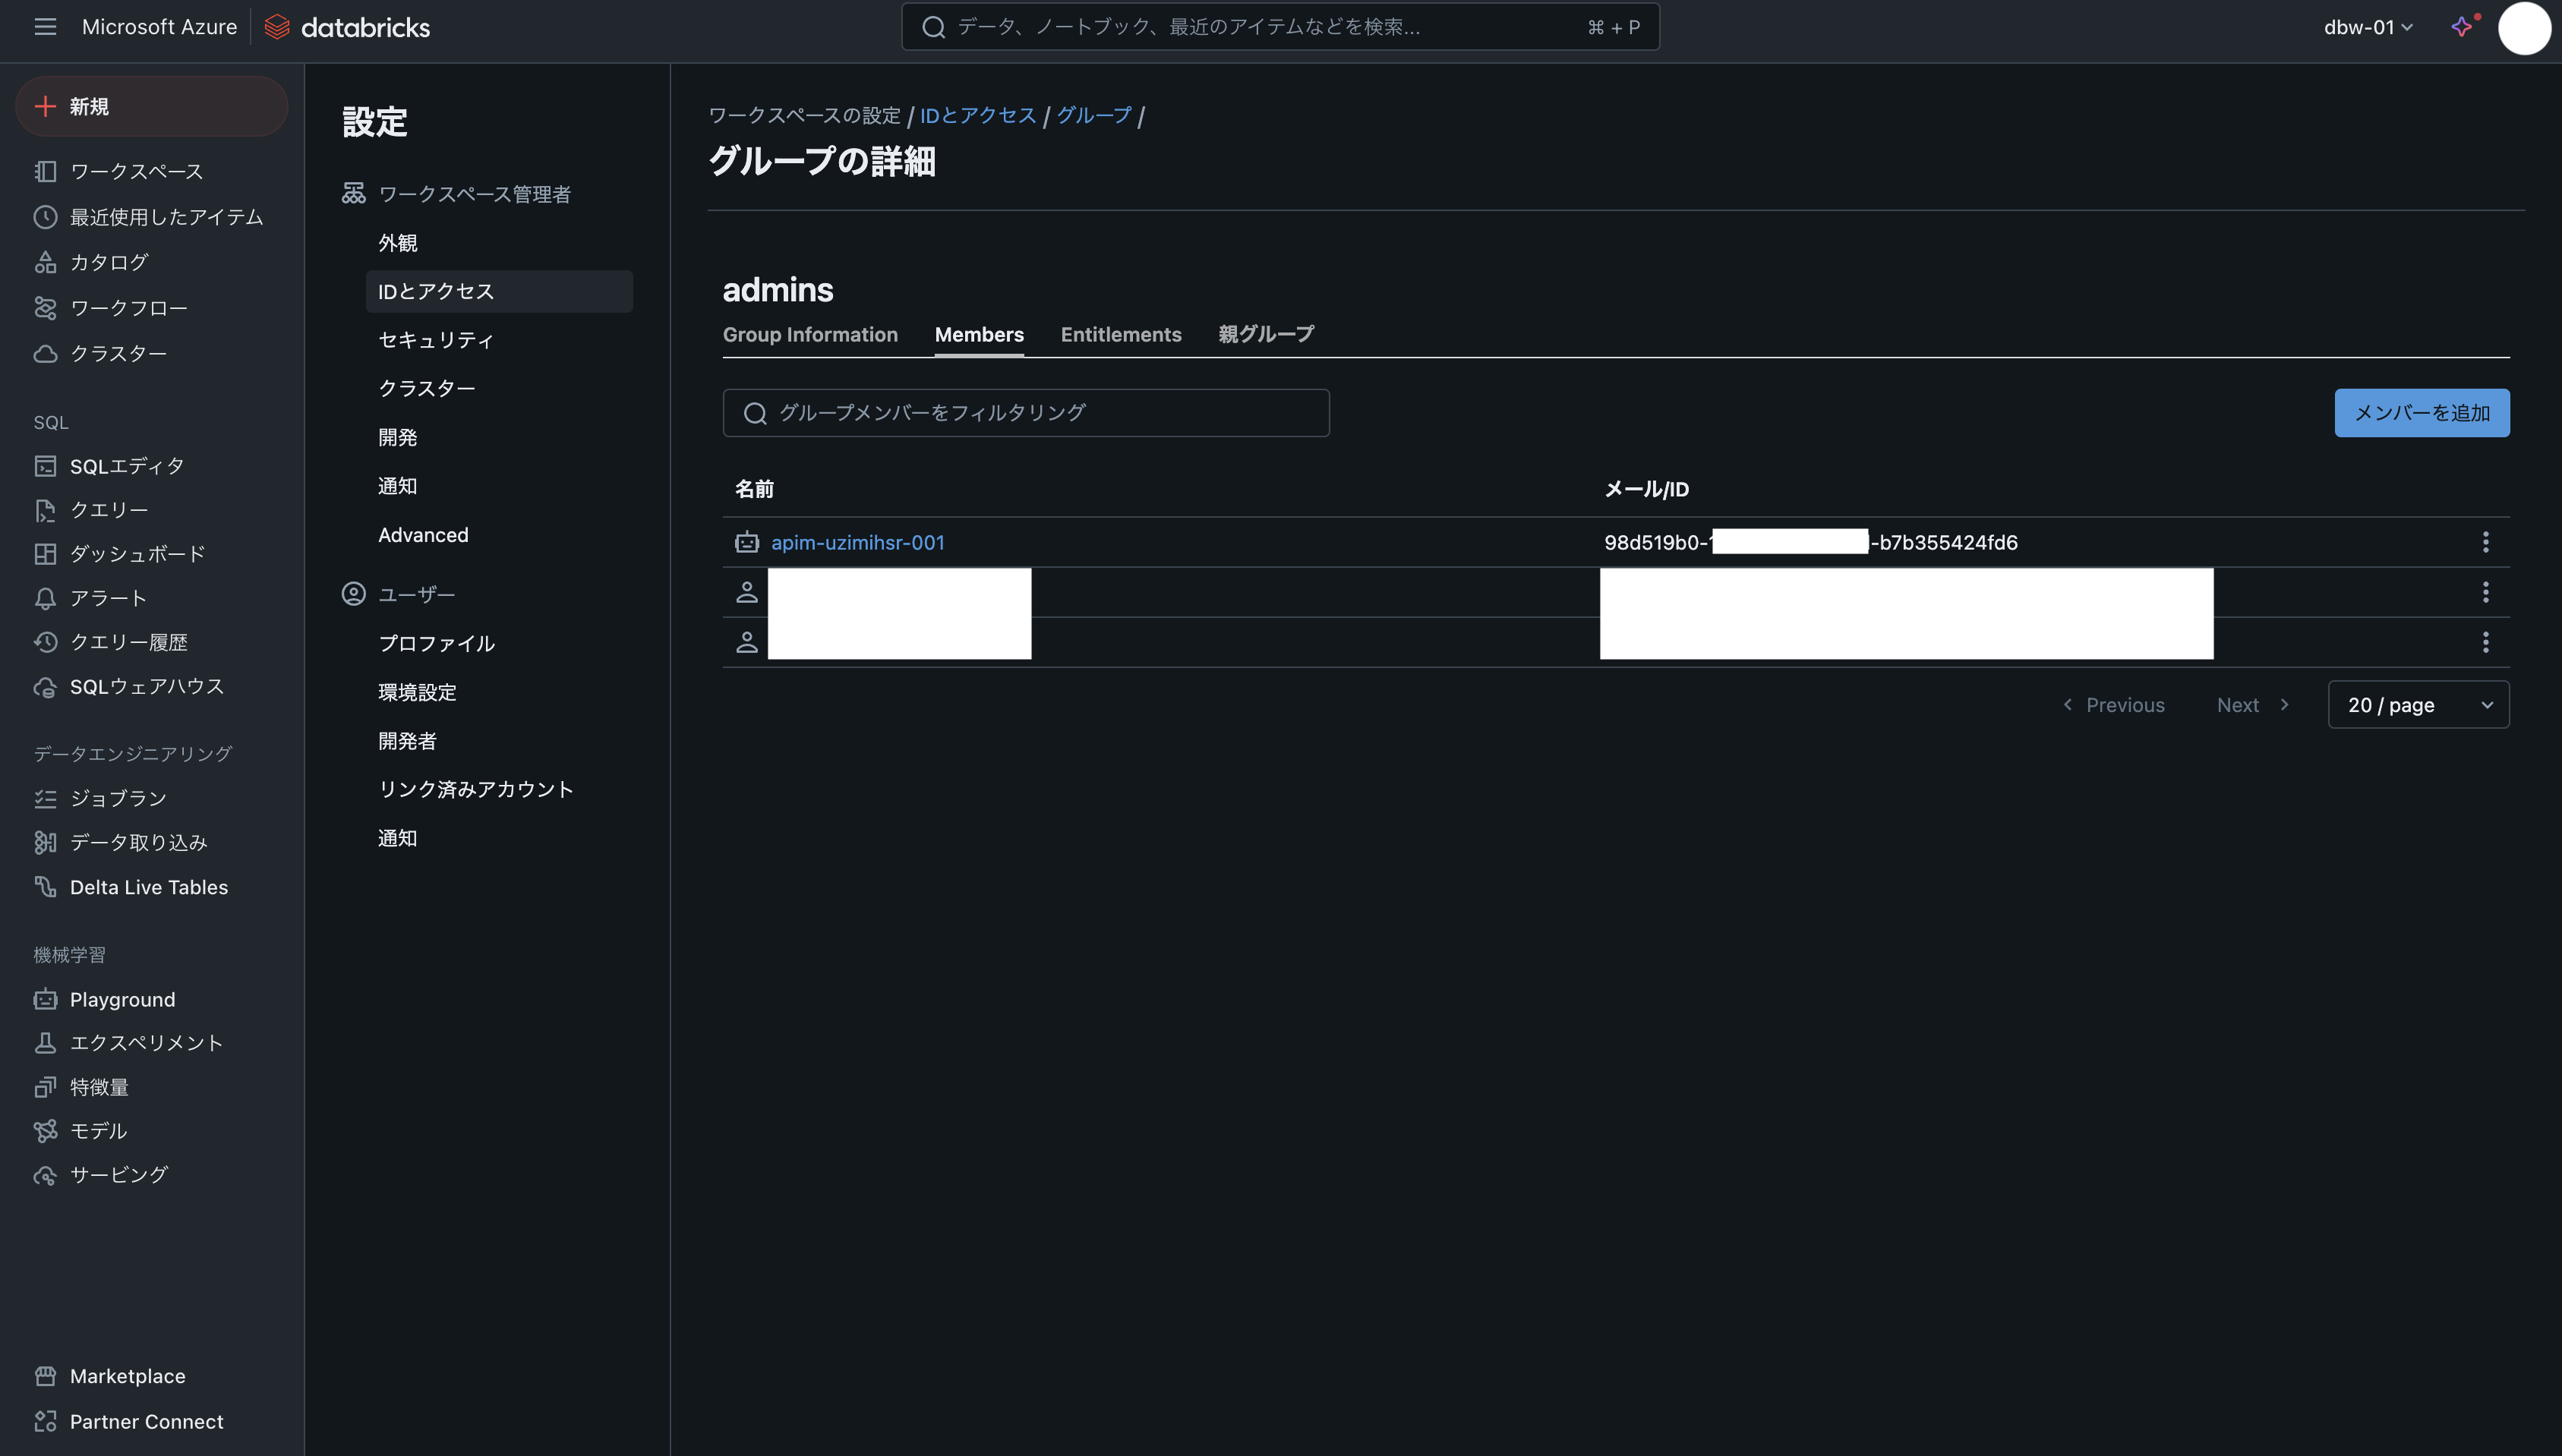
Task: Open kebab menu of the last member row
Action: click(2485, 642)
